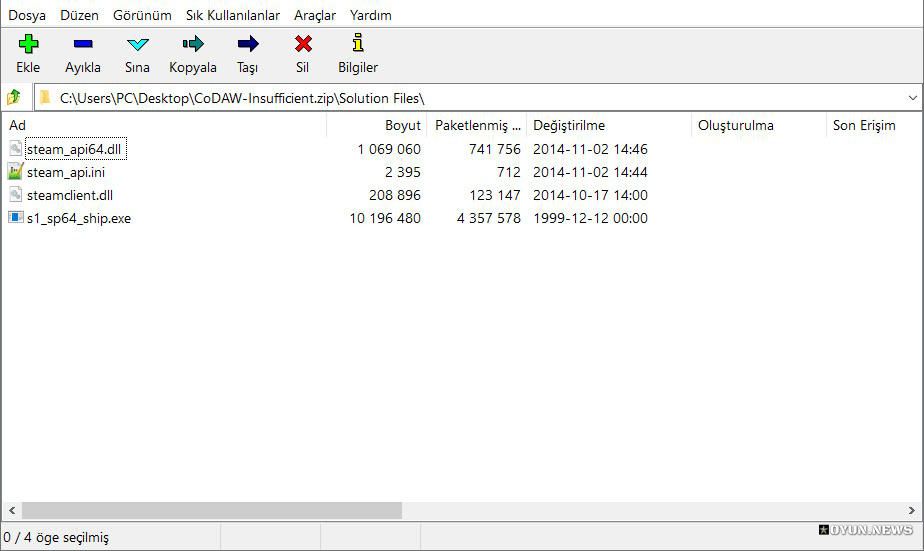Click the date 1999-12-12 00:00

[590, 218]
